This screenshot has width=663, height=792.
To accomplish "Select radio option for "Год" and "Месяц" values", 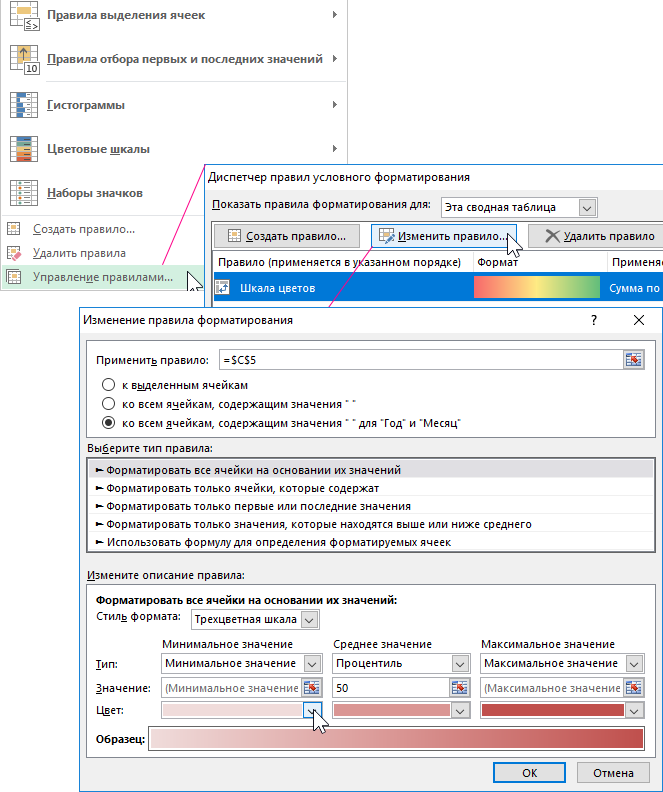I will click(x=108, y=423).
